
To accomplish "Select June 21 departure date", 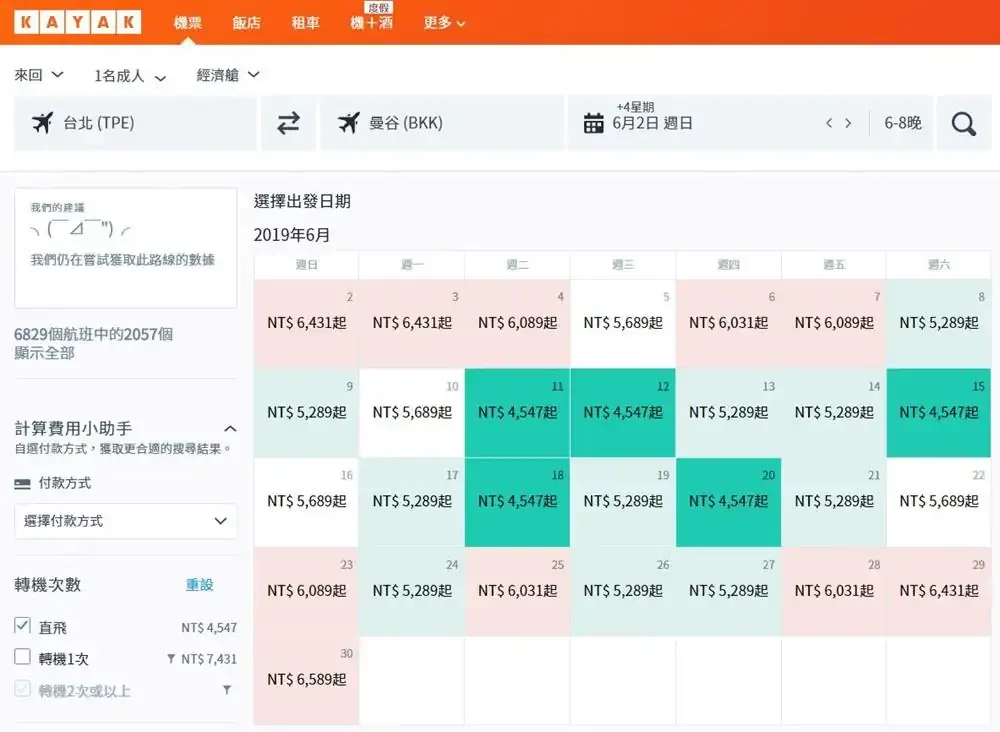I will 834,502.
